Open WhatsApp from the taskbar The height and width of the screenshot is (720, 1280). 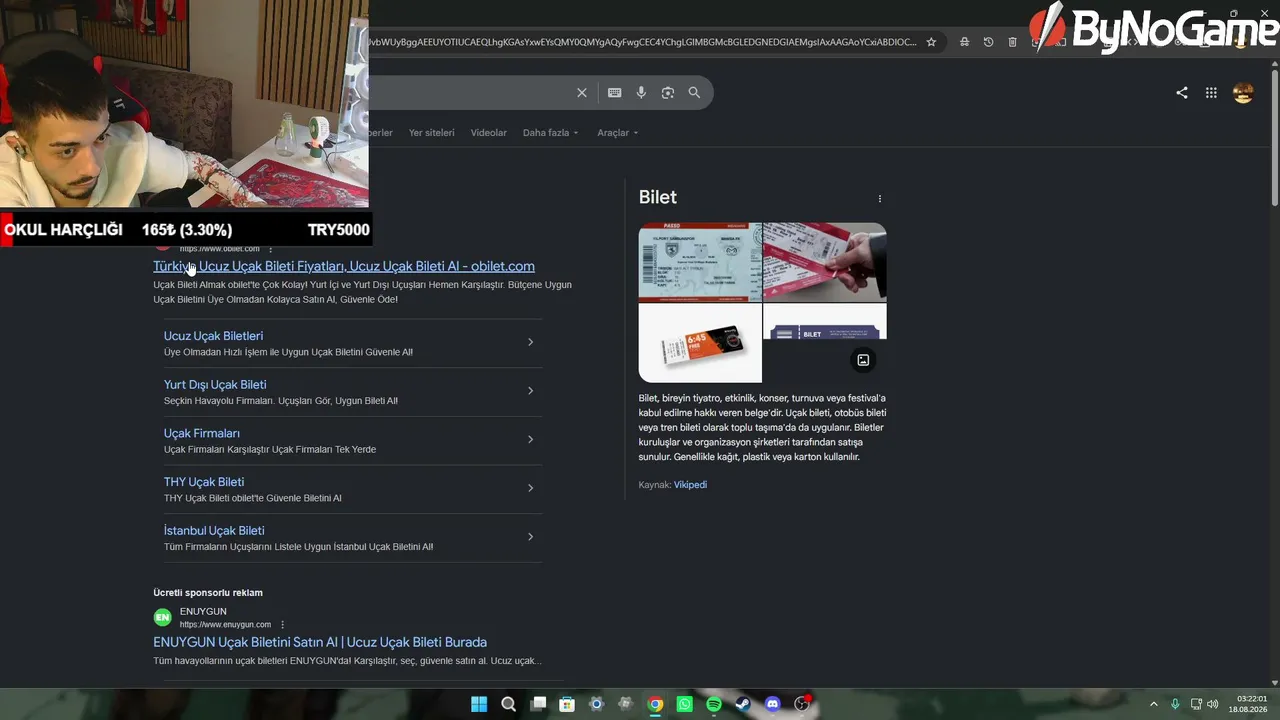[x=684, y=704]
